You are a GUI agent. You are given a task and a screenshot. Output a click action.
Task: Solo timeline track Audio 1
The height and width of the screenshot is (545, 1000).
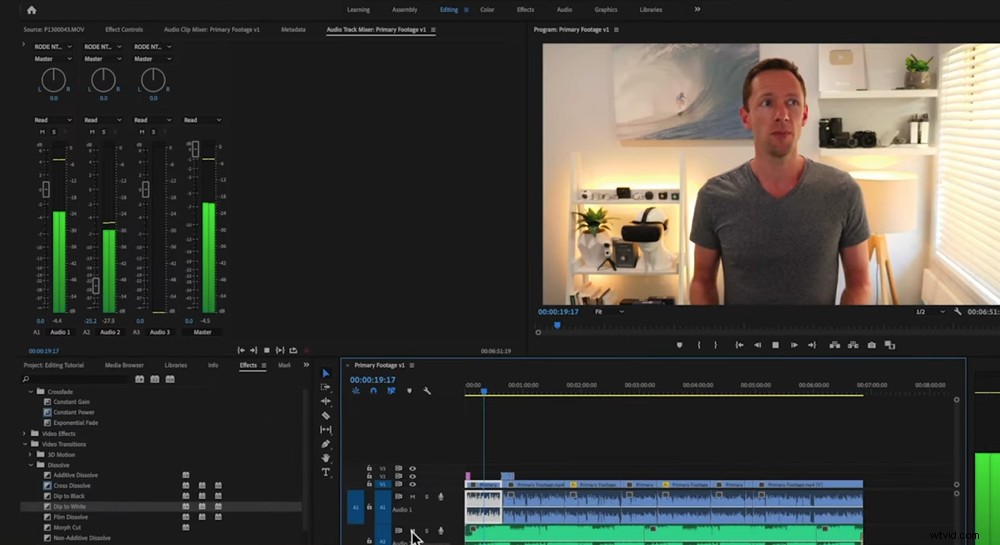tap(427, 497)
